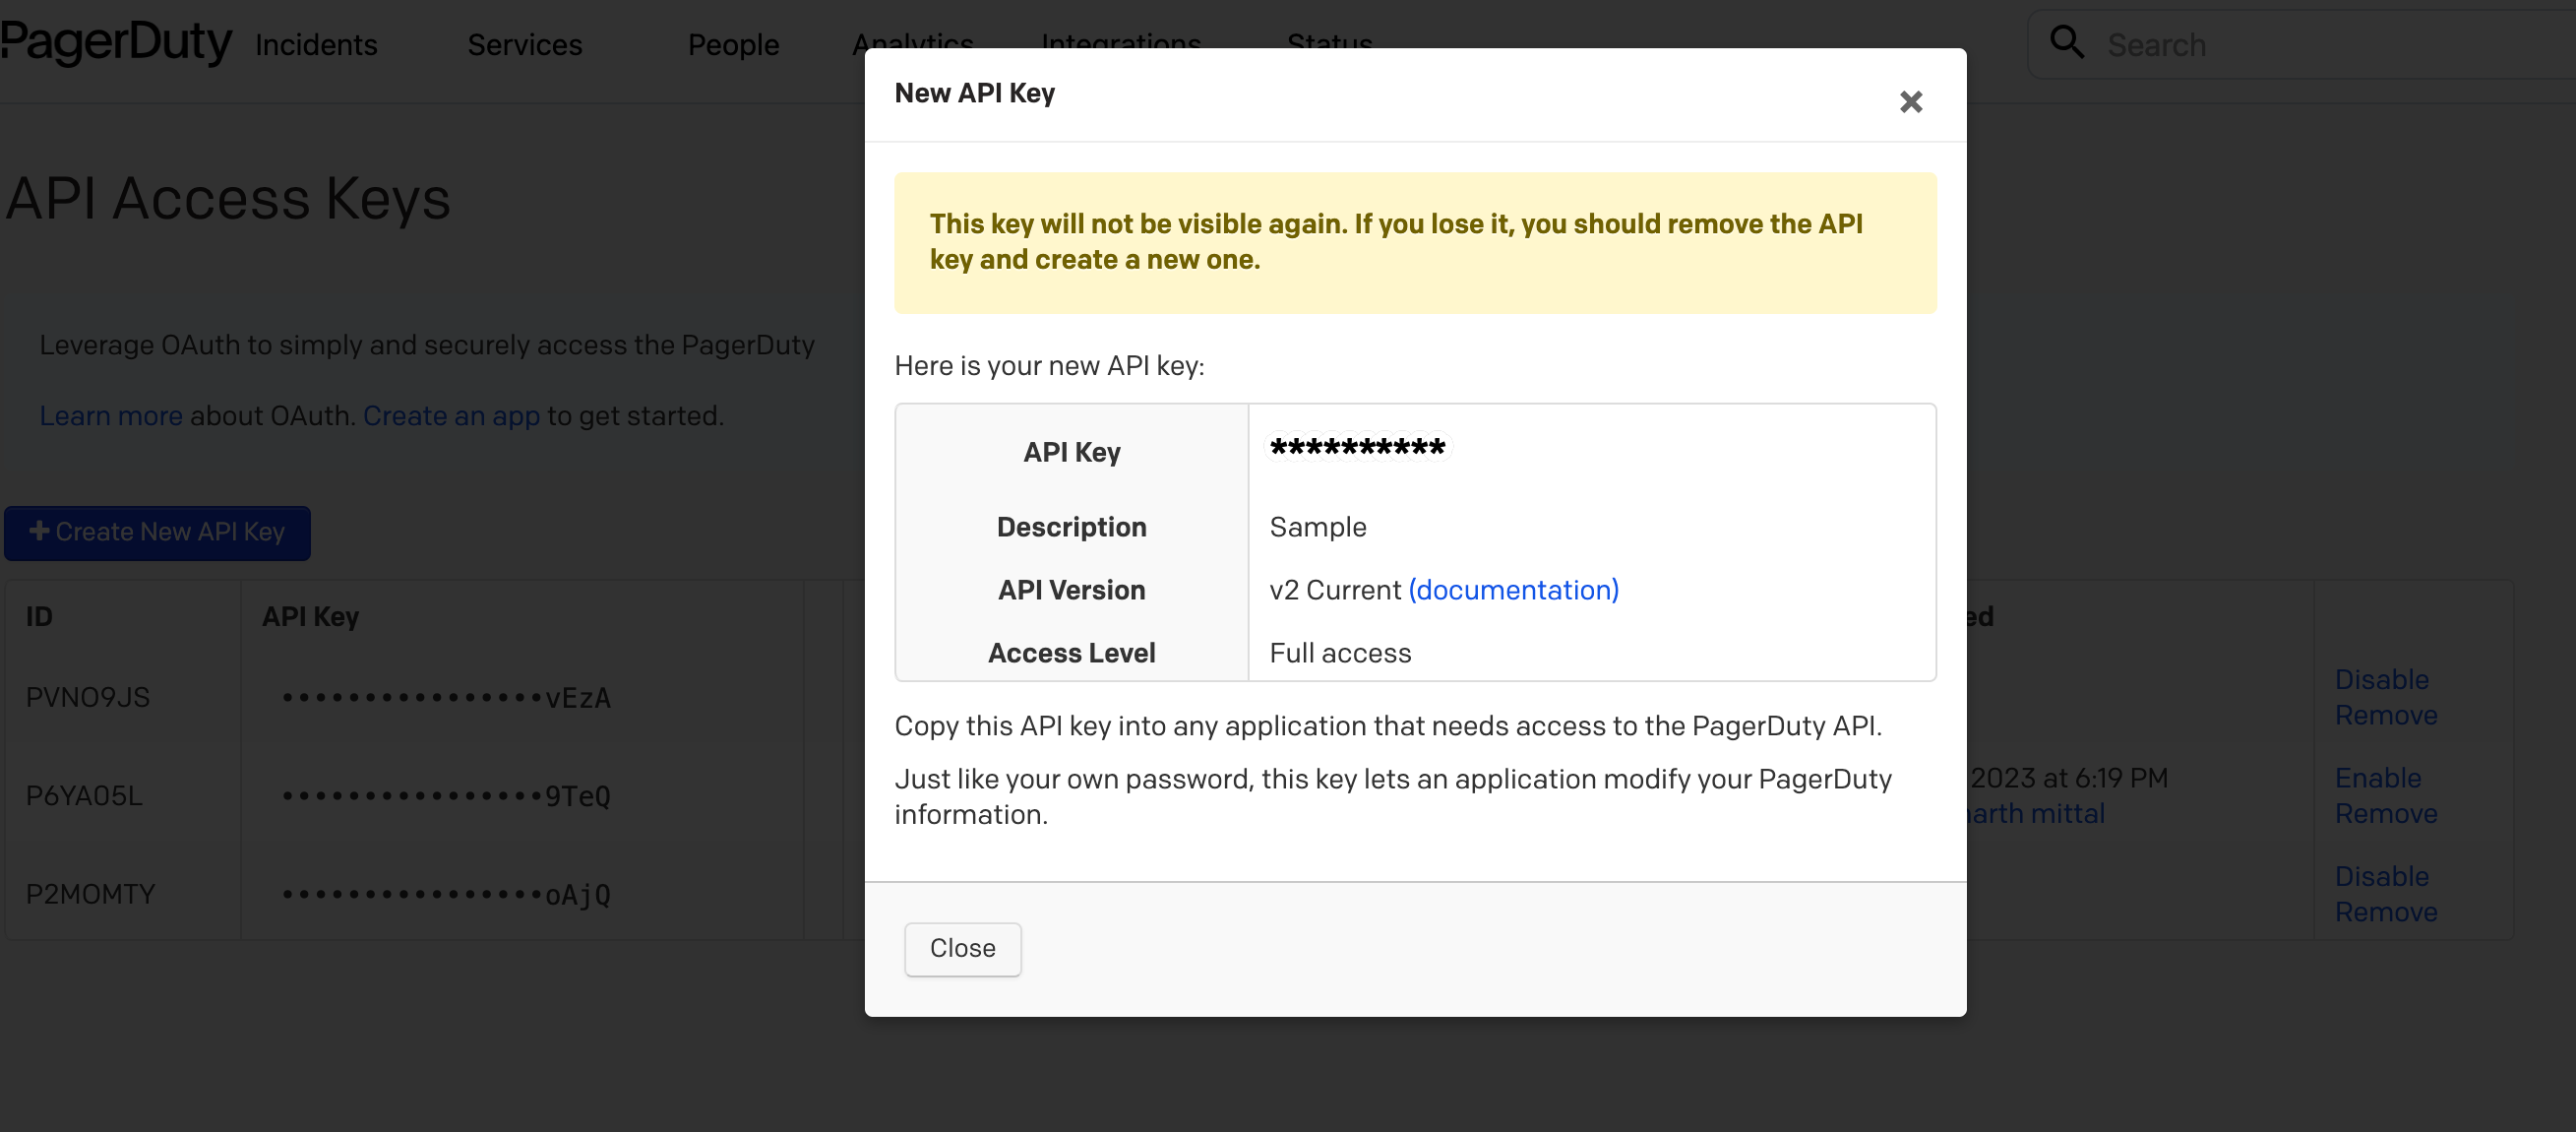The image size is (2576, 1132).
Task: Open the API documentation link
Action: (1513, 590)
